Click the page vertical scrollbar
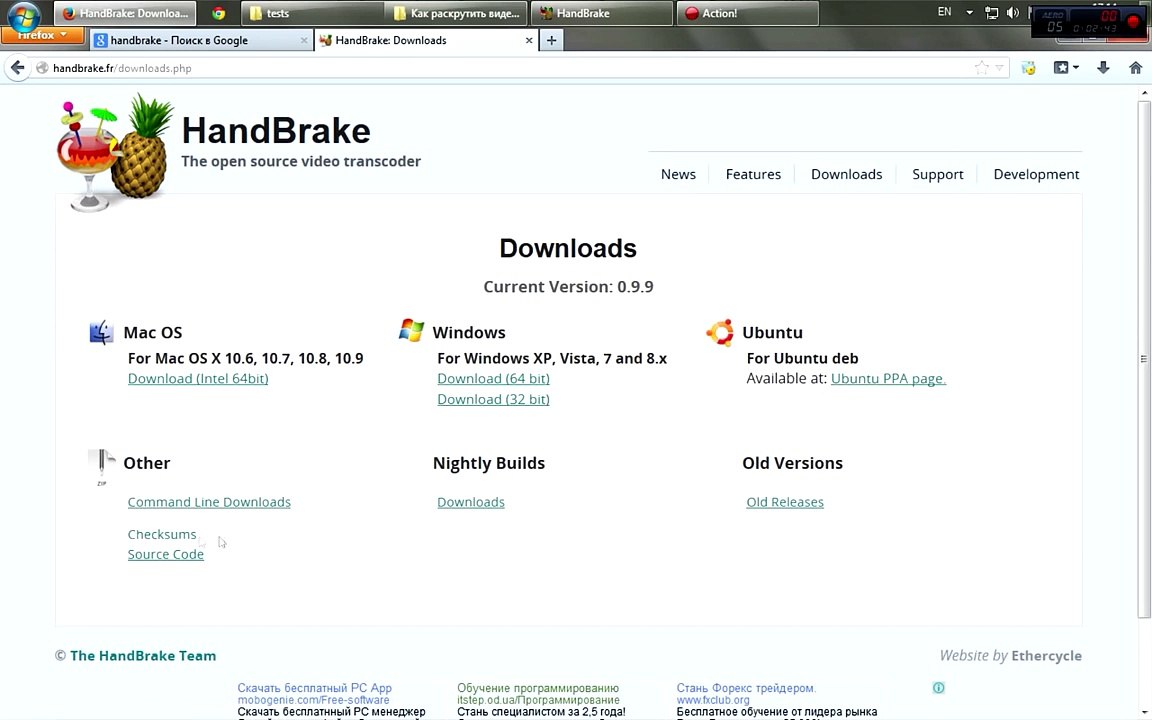 click(x=1144, y=359)
